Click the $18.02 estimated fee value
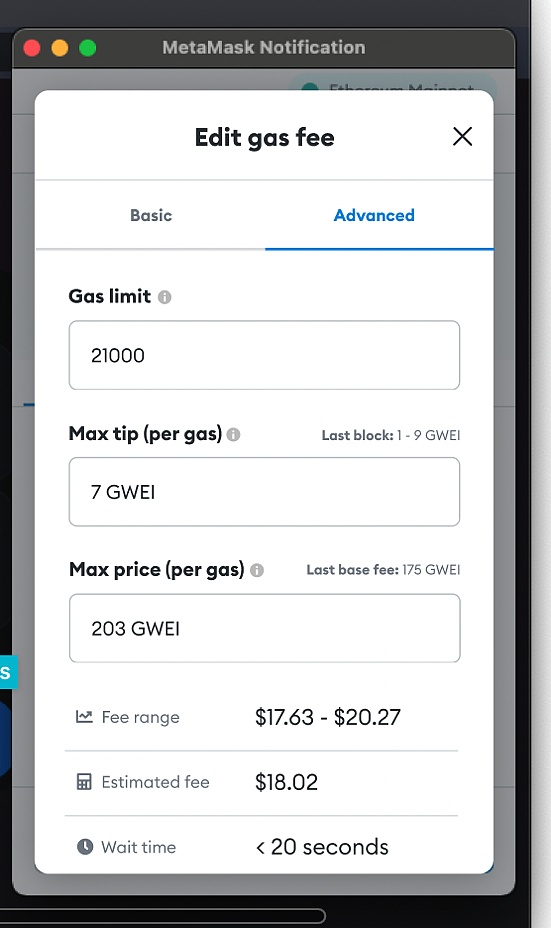This screenshot has width=551, height=928. tap(286, 782)
